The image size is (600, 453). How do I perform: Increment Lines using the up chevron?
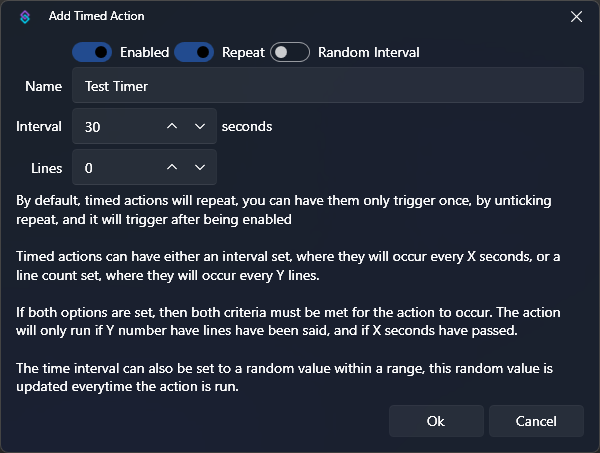tap(171, 168)
